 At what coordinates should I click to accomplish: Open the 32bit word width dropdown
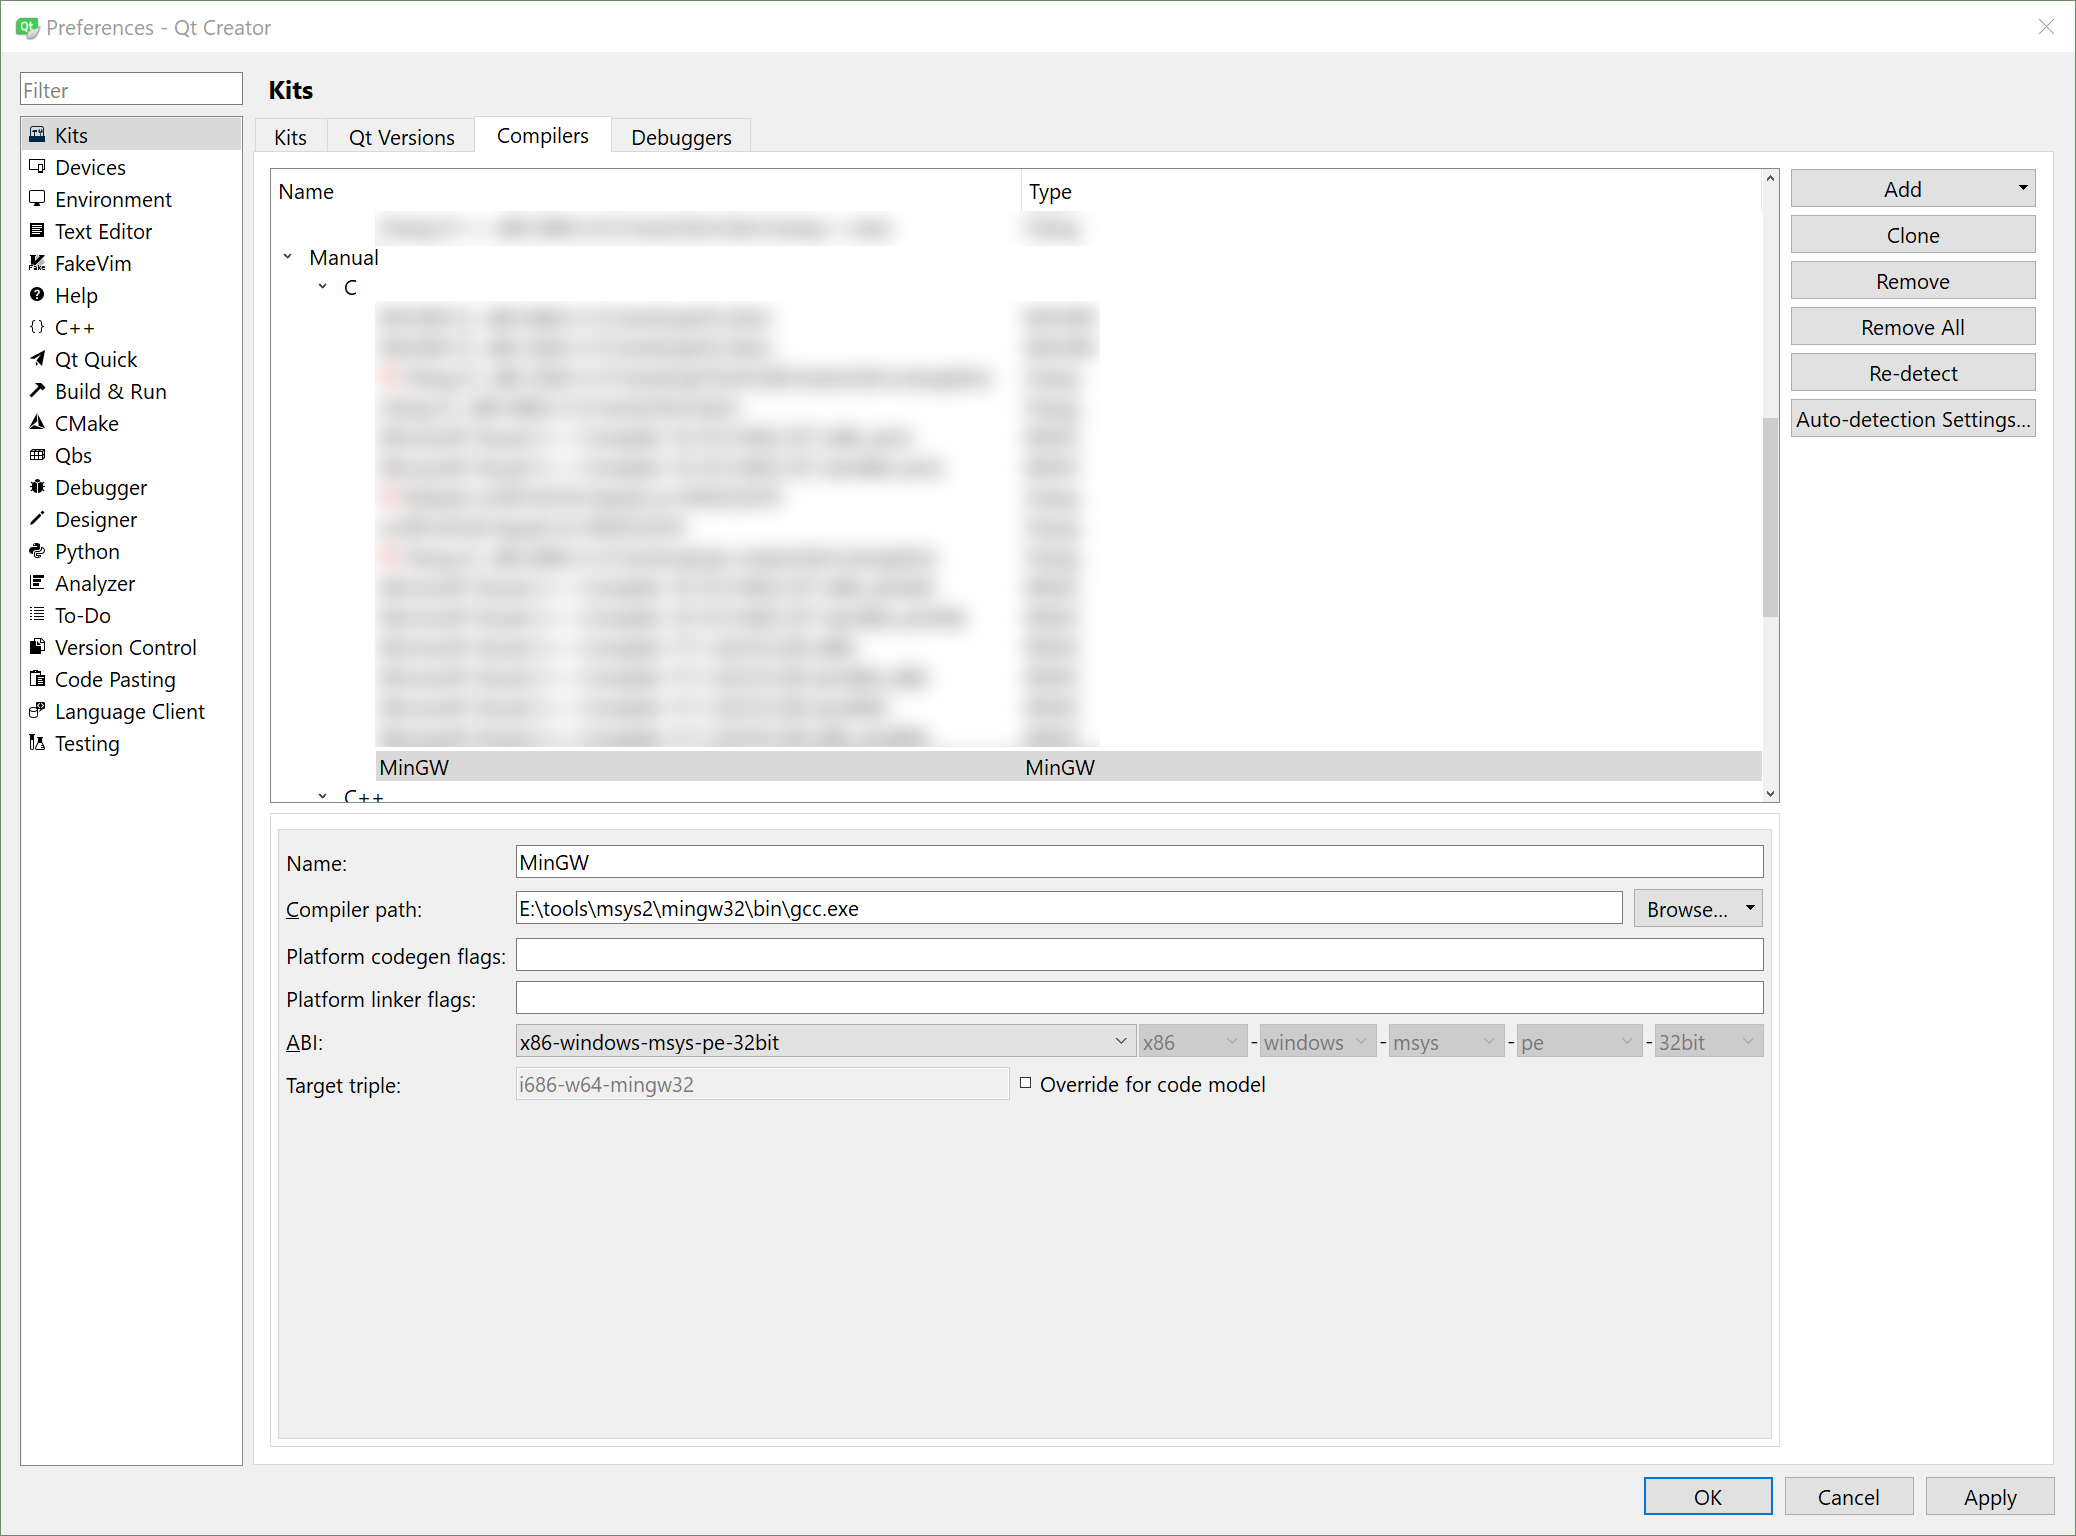click(1708, 1041)
